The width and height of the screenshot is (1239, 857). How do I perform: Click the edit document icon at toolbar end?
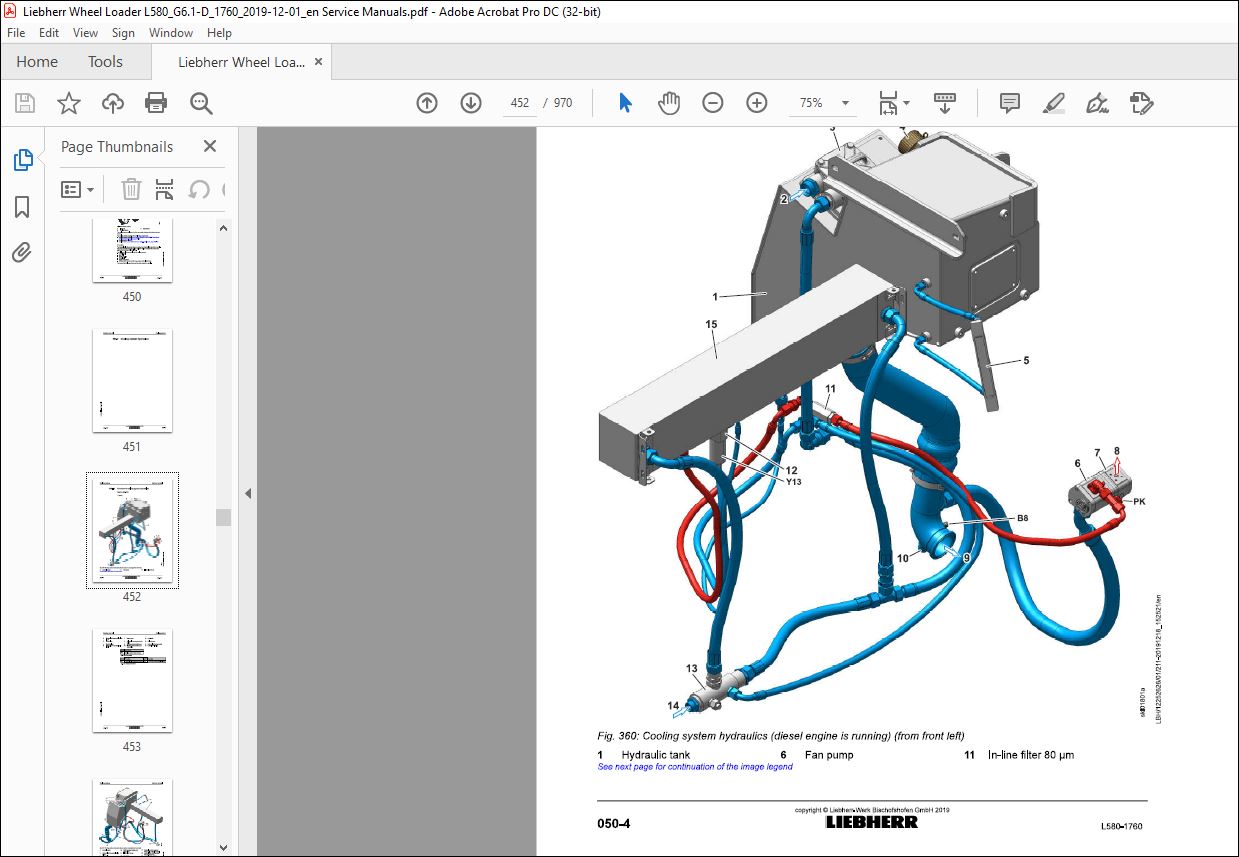tap(1141, 103)
